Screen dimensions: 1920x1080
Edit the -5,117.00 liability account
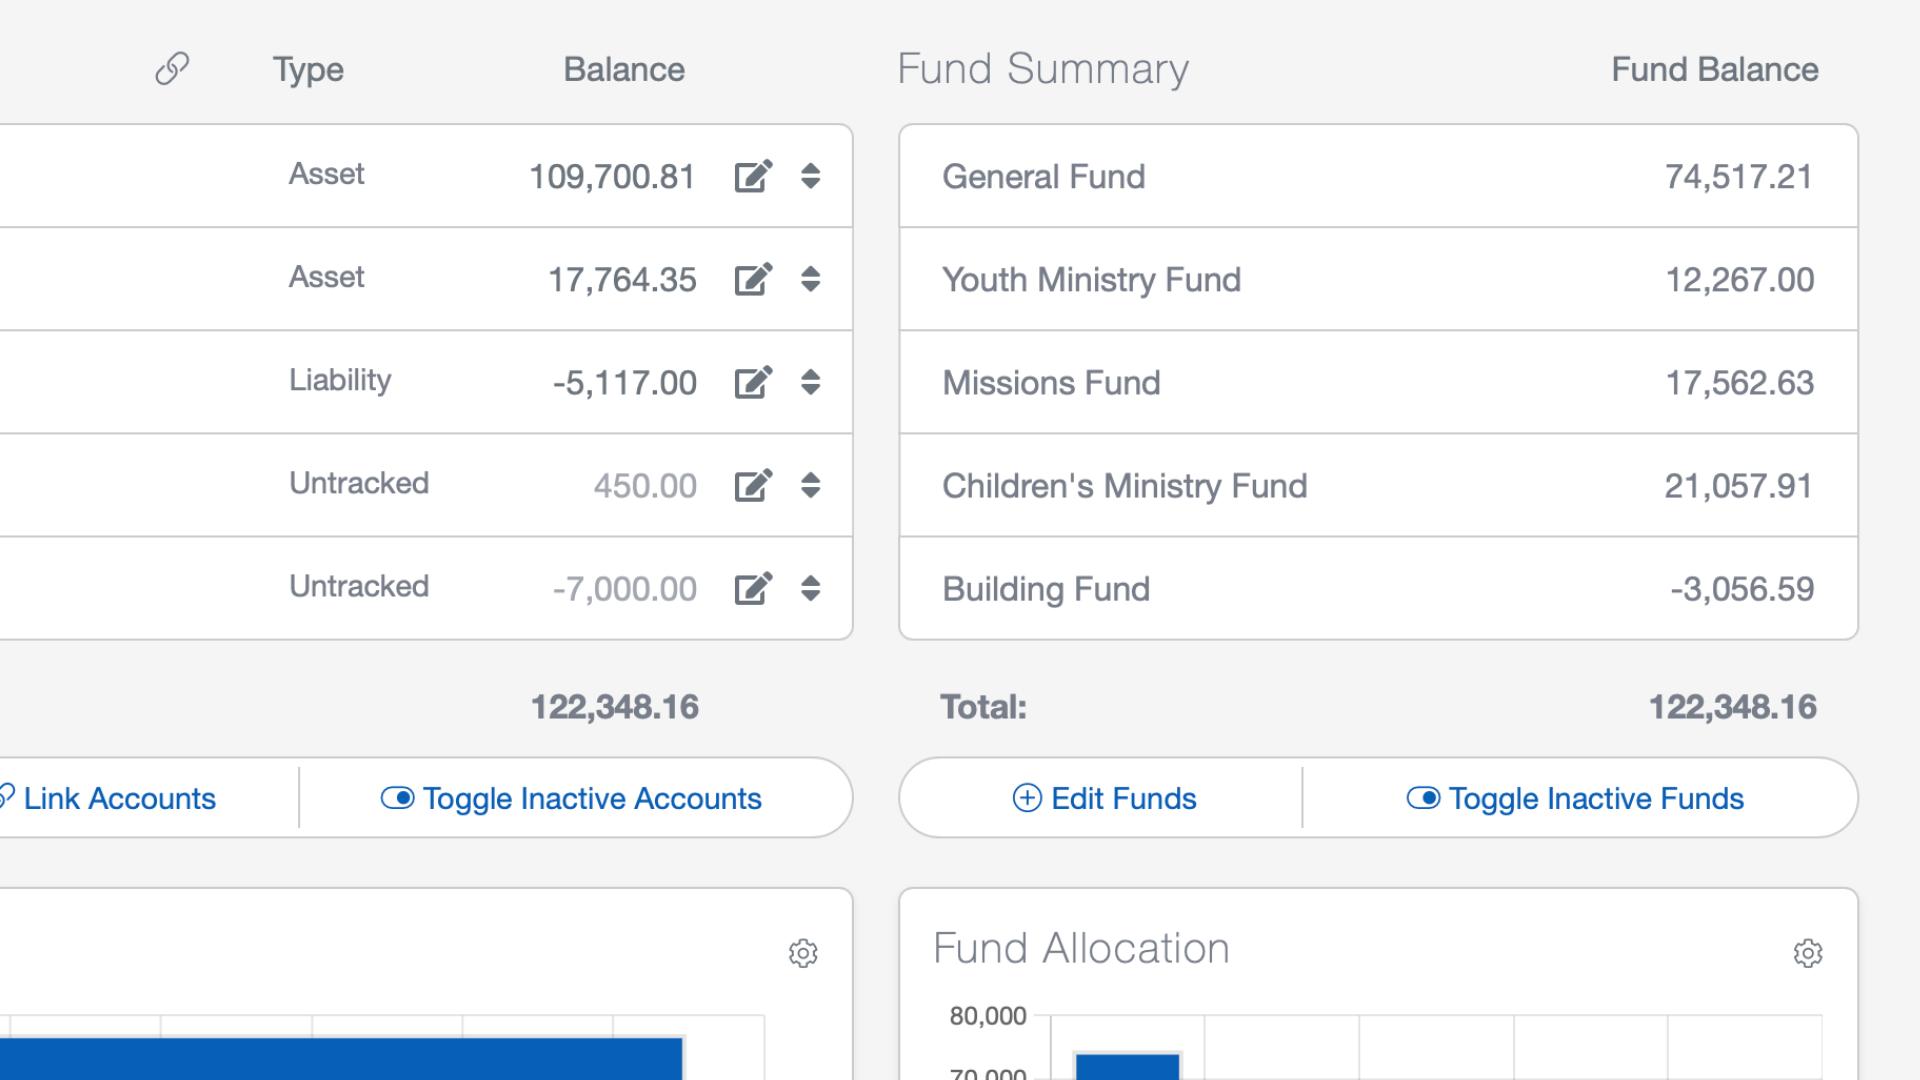[753, 382]
